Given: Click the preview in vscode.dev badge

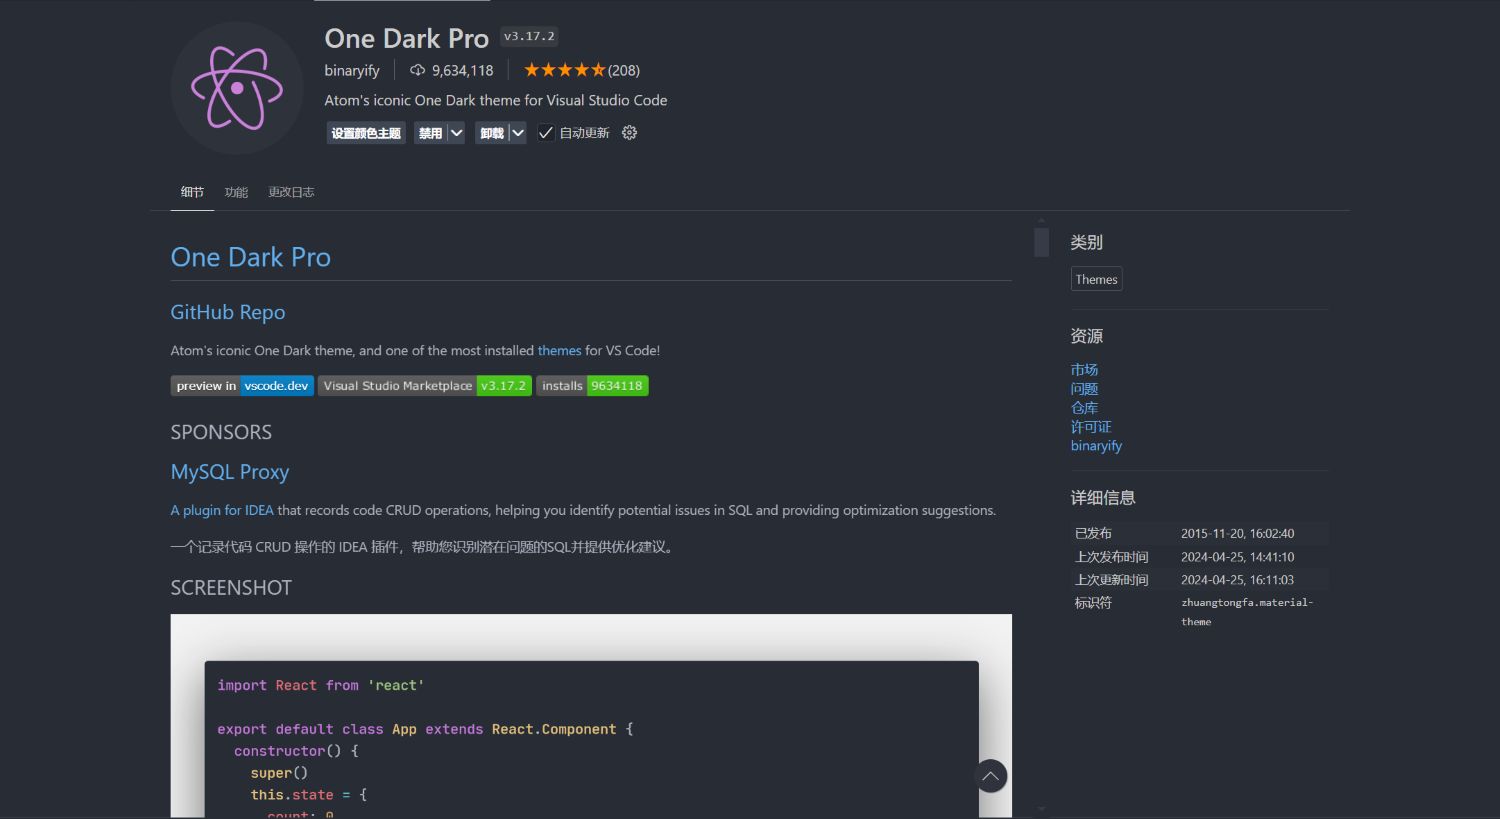Looking at the screenshot, I should click(242, 386).
